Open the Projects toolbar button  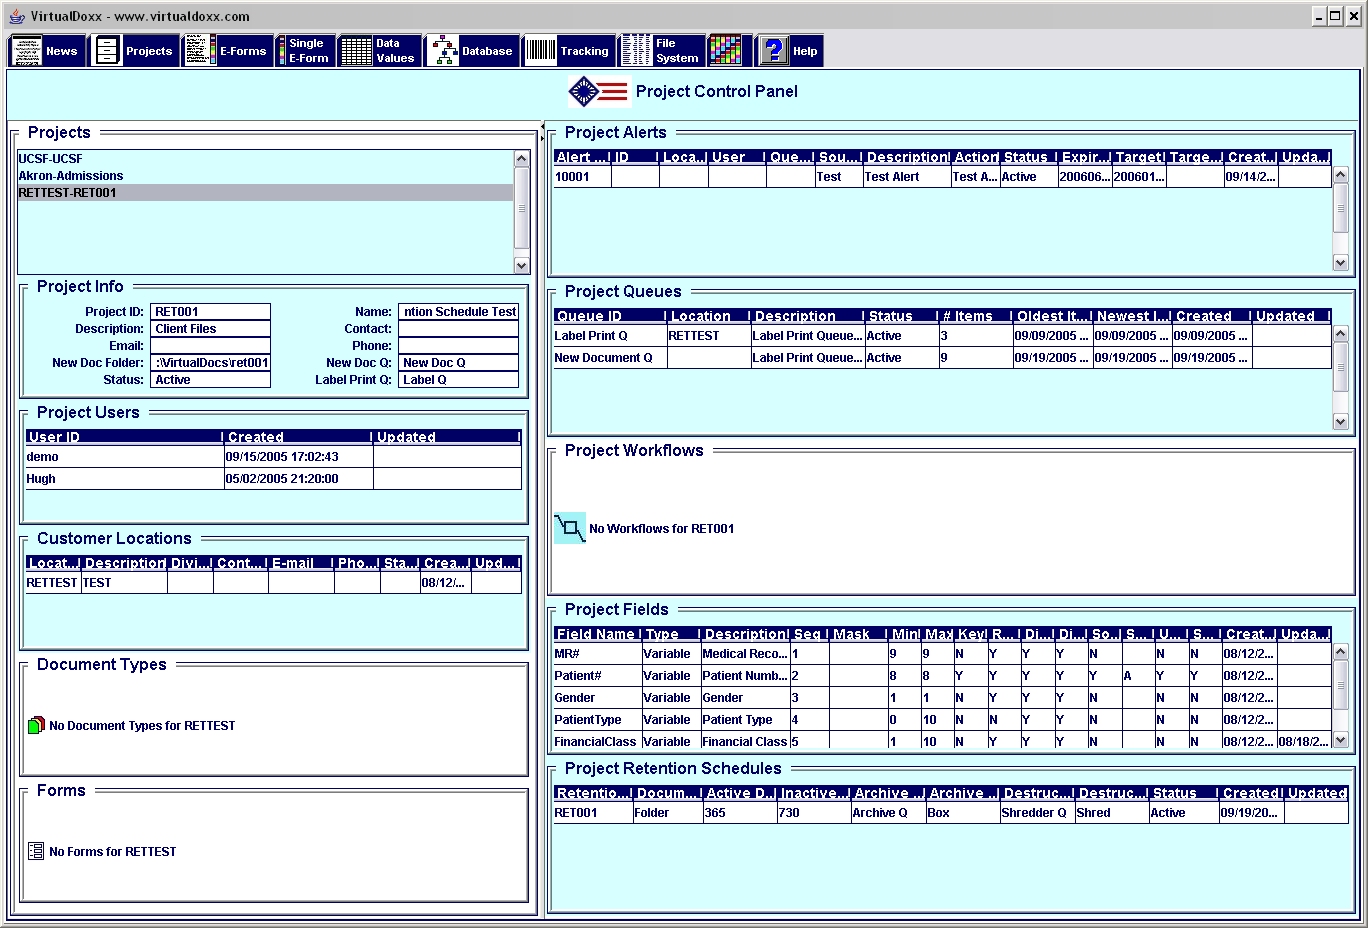tap(134, 51)
